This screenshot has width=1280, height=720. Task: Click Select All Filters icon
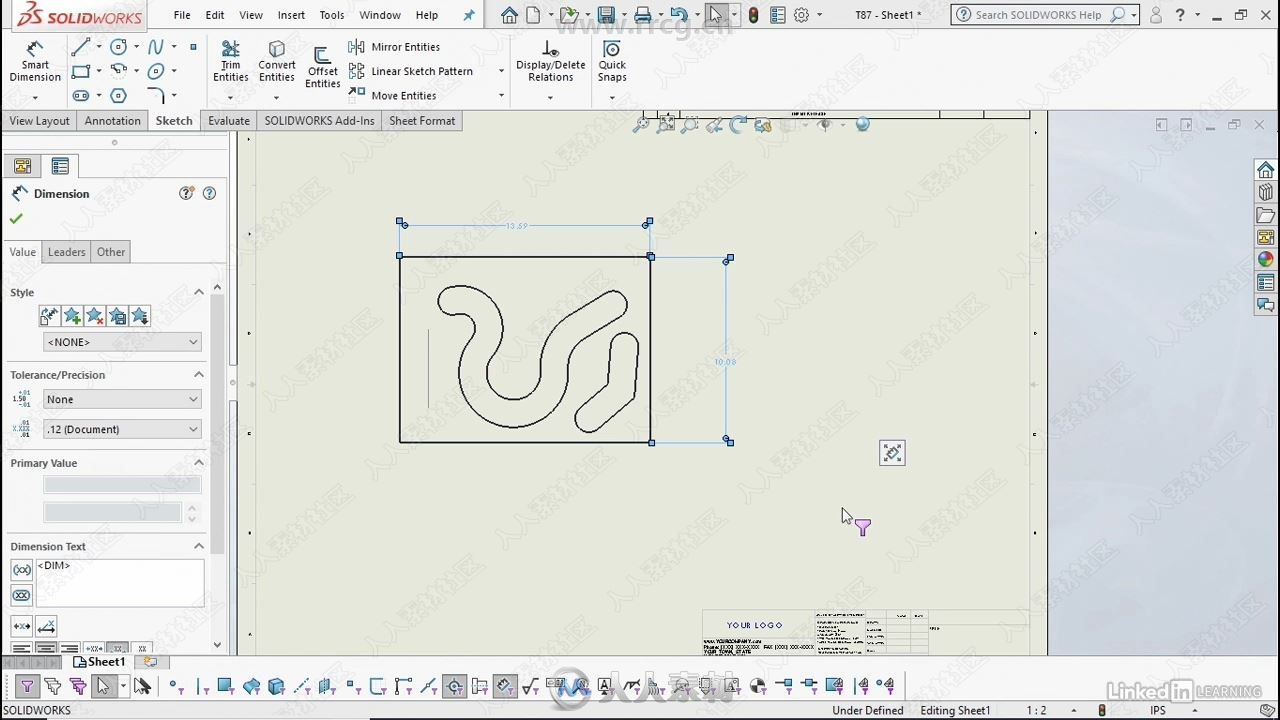[77, 686]
